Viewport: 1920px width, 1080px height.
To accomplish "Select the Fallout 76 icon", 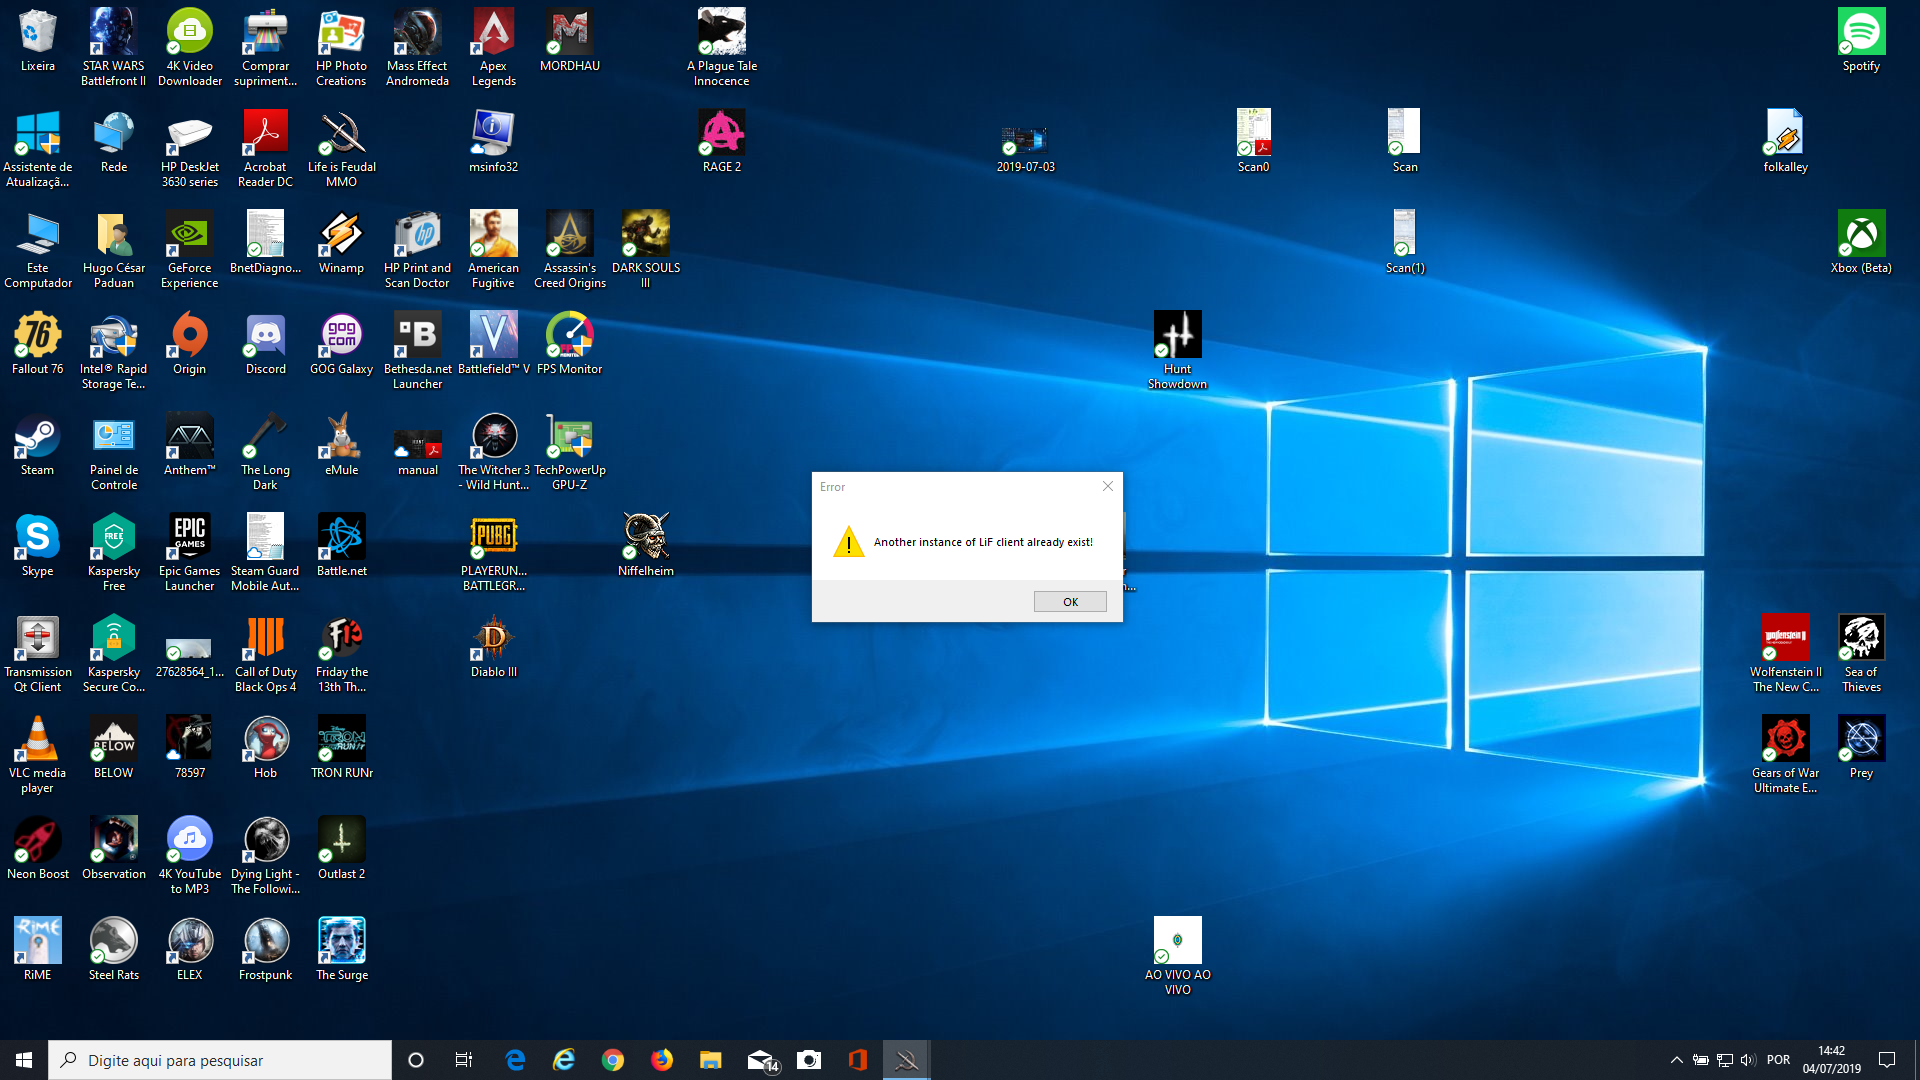I will coord(38,345).
